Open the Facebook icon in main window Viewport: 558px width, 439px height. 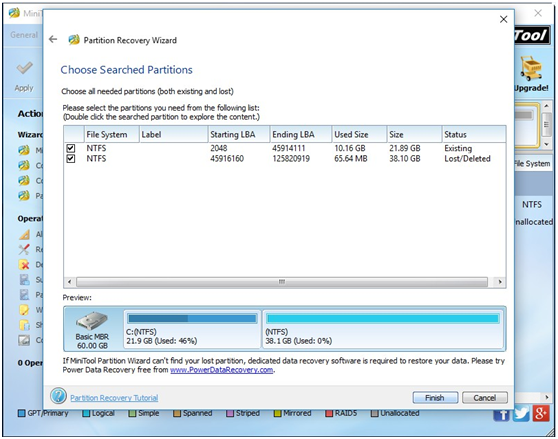(x=502, y=415)
